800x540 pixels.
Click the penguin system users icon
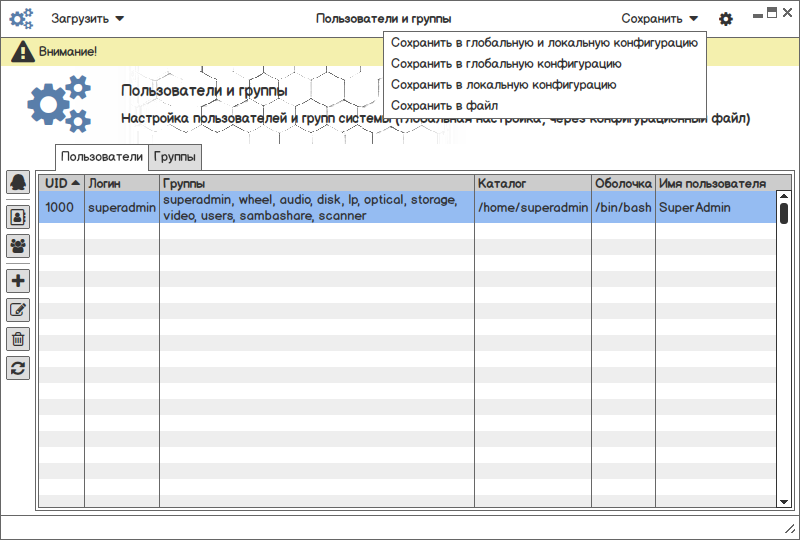18,183
